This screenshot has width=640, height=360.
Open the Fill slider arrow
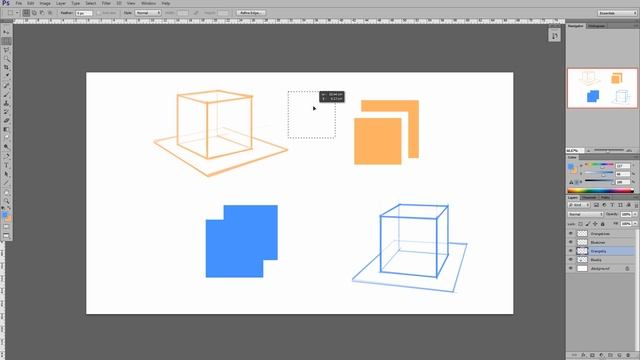pos(635,224)
